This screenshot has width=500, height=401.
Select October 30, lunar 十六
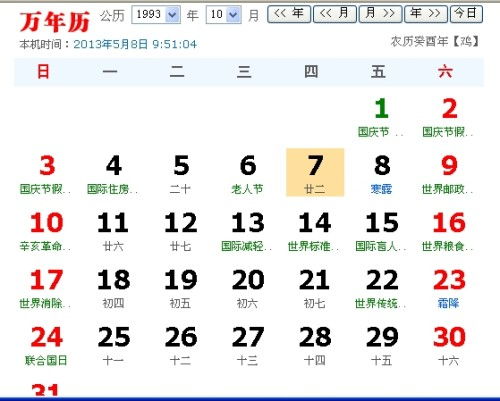[449, 346]
